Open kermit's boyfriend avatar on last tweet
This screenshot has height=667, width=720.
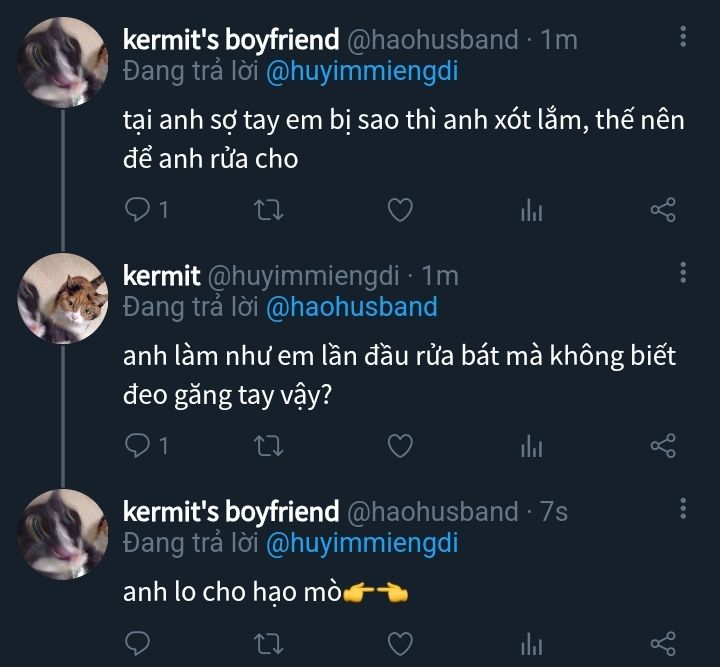point(65,534)
